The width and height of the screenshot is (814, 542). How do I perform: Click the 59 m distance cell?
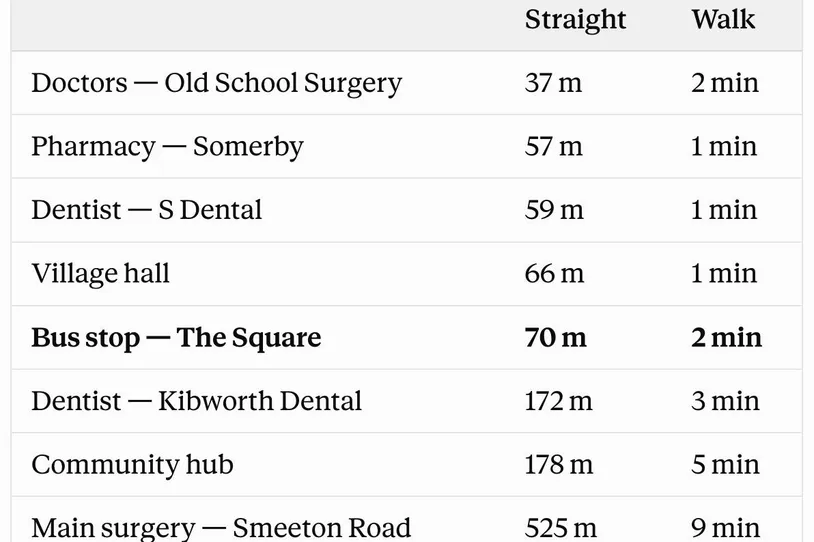pos(554,210)
